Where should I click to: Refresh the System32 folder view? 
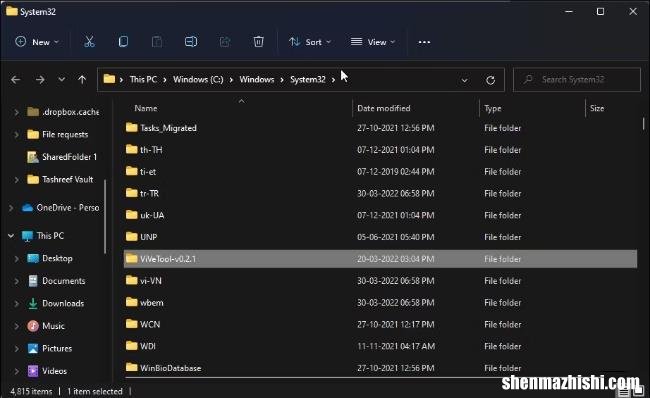coord(490,80)
